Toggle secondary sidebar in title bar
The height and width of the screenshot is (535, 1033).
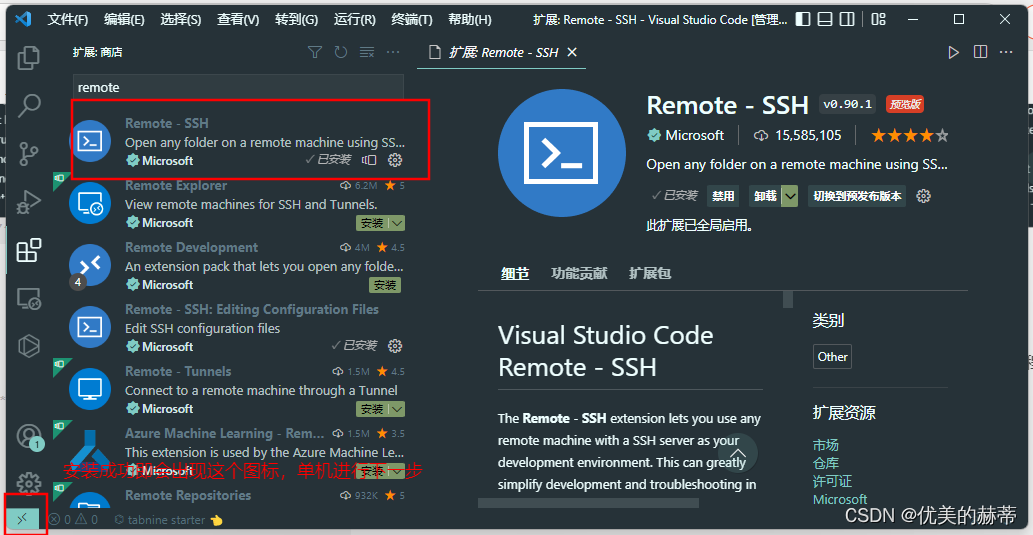(x=848, y=19)
